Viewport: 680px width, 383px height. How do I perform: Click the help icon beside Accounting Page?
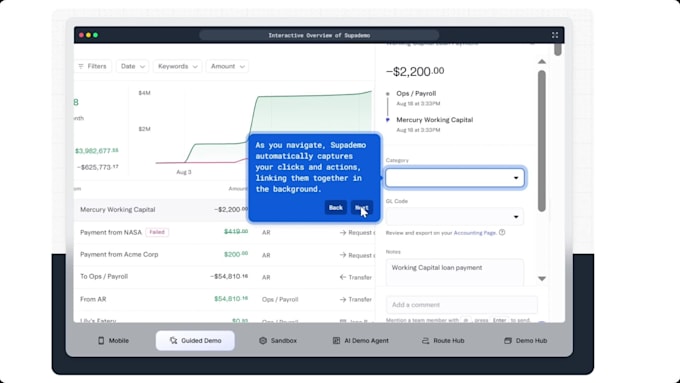pos(502,232)
